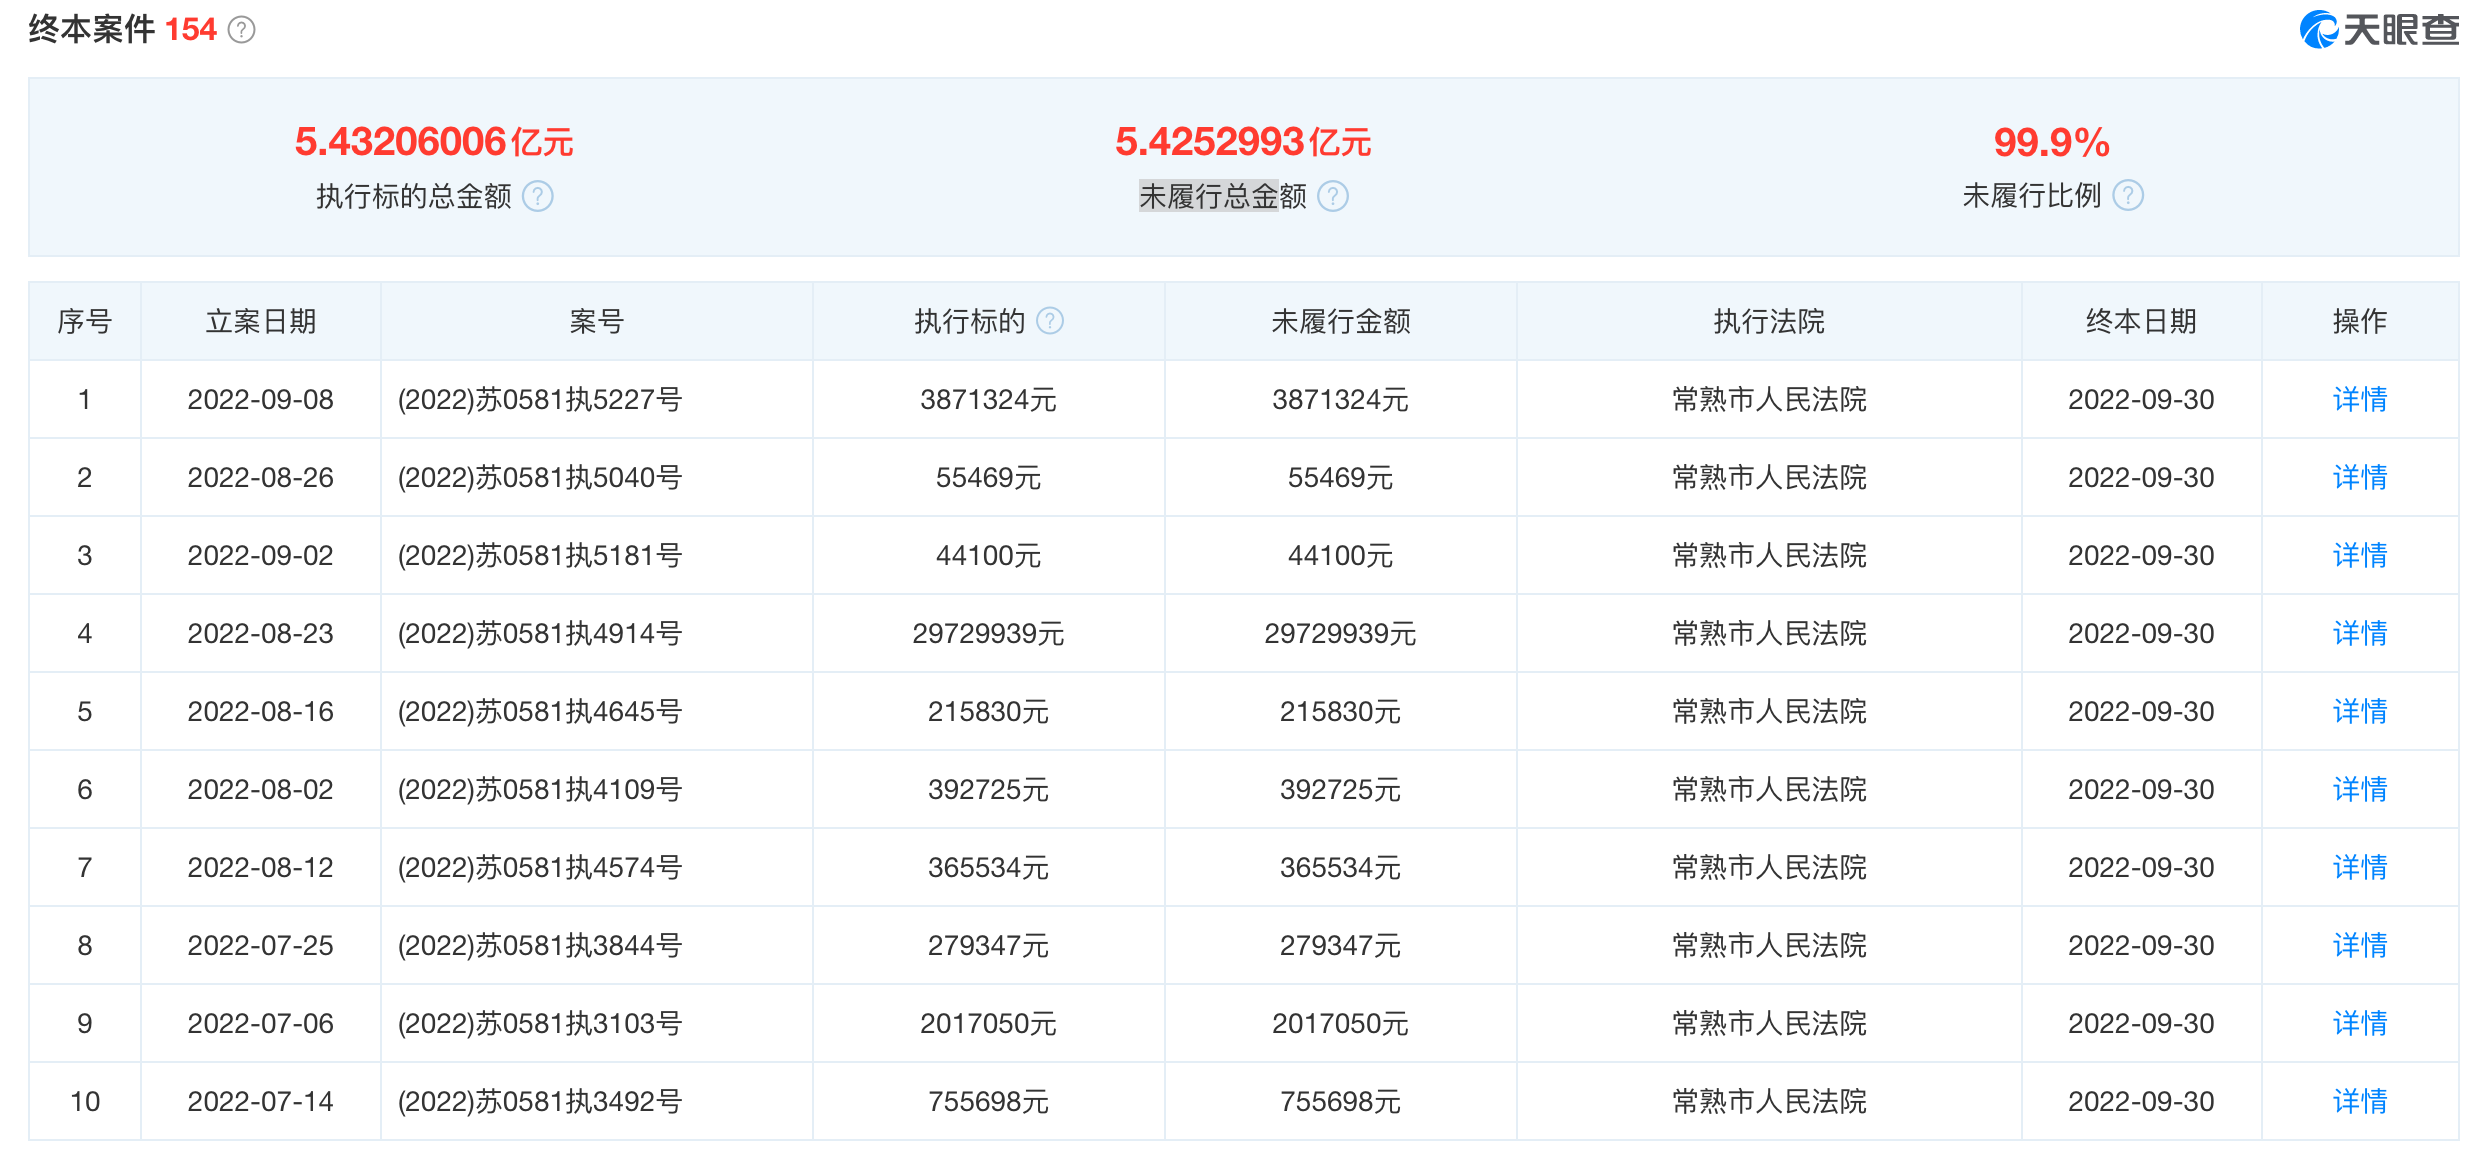The width and height of the screenshot is (2490, 1171).
Task: Select case number (2022)苏0581执4914号 cell
Action: (596, 634)
